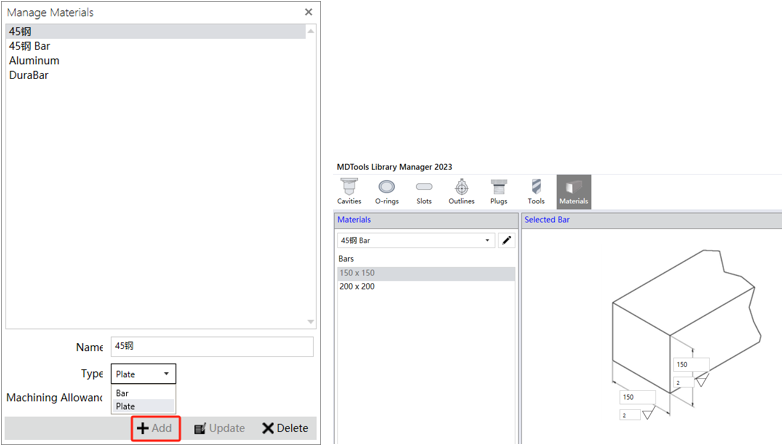Click the allowance field under upper 150
Viewport: 782px width, 447px height.
pyautogui.click(x=683, y=383)
